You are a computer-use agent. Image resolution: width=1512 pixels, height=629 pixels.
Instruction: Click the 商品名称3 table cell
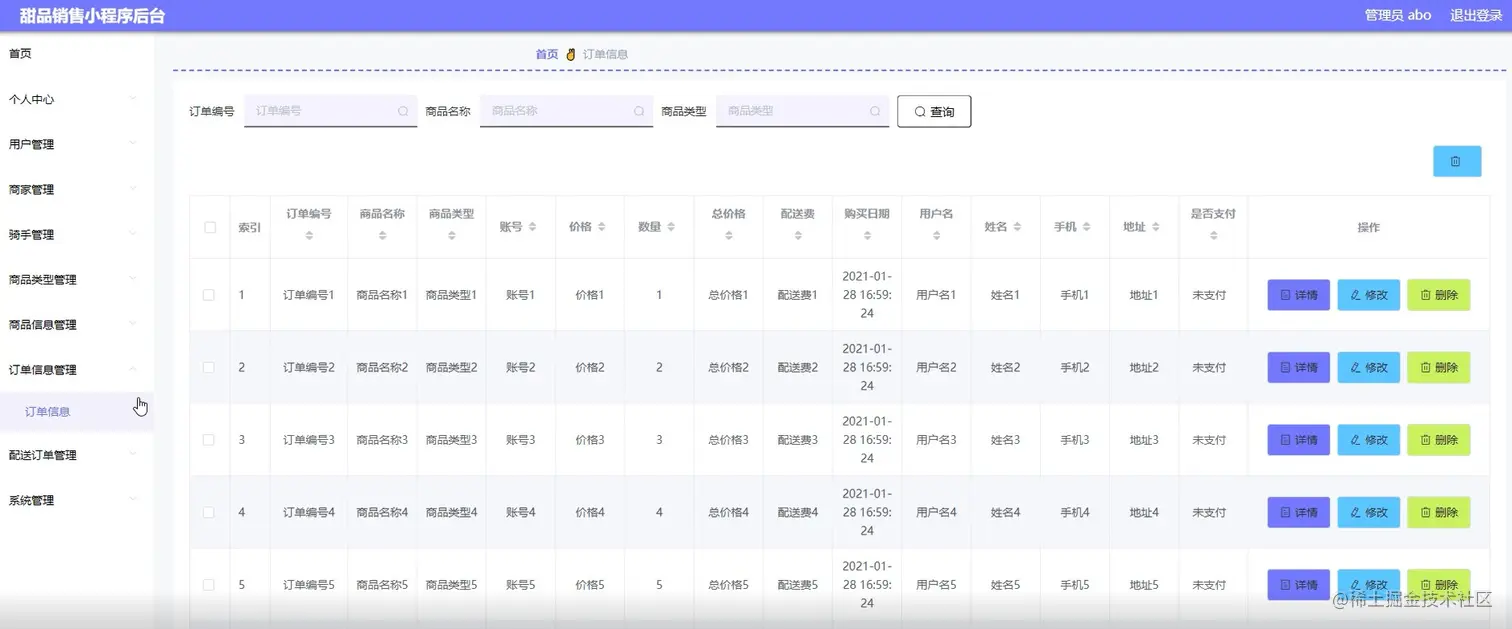point(382,440)
